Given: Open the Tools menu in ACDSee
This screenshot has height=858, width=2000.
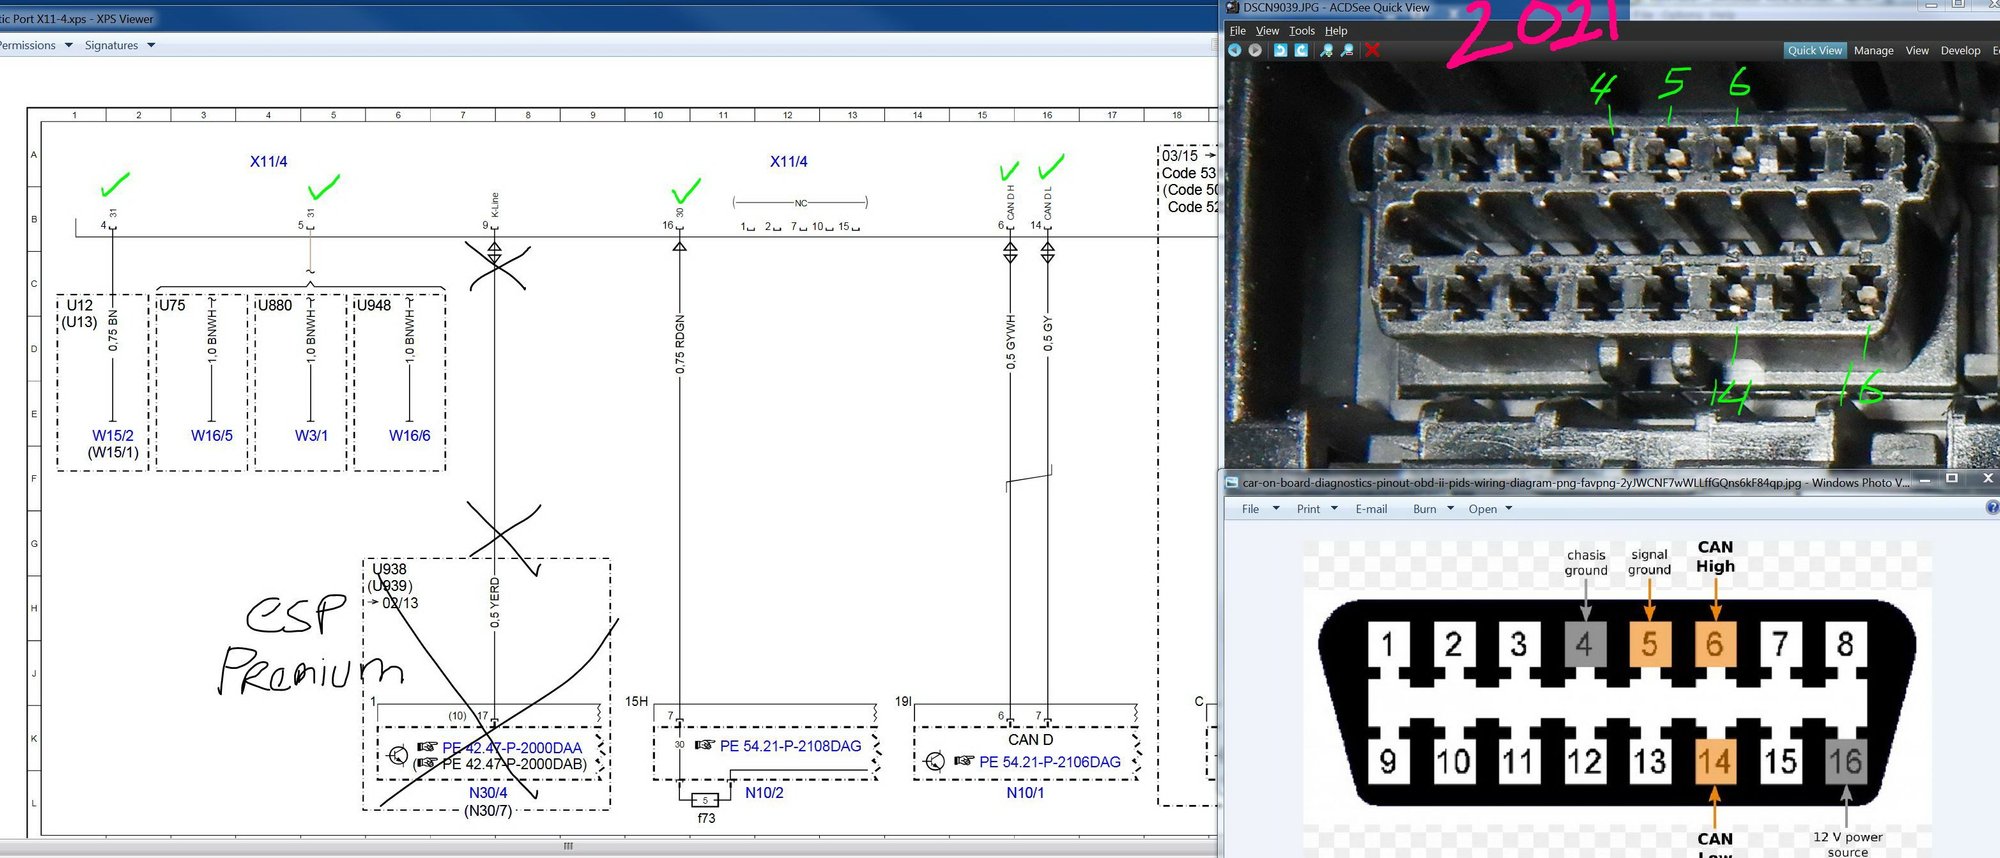Looking at the screenshot, I should pos(1301,31).
